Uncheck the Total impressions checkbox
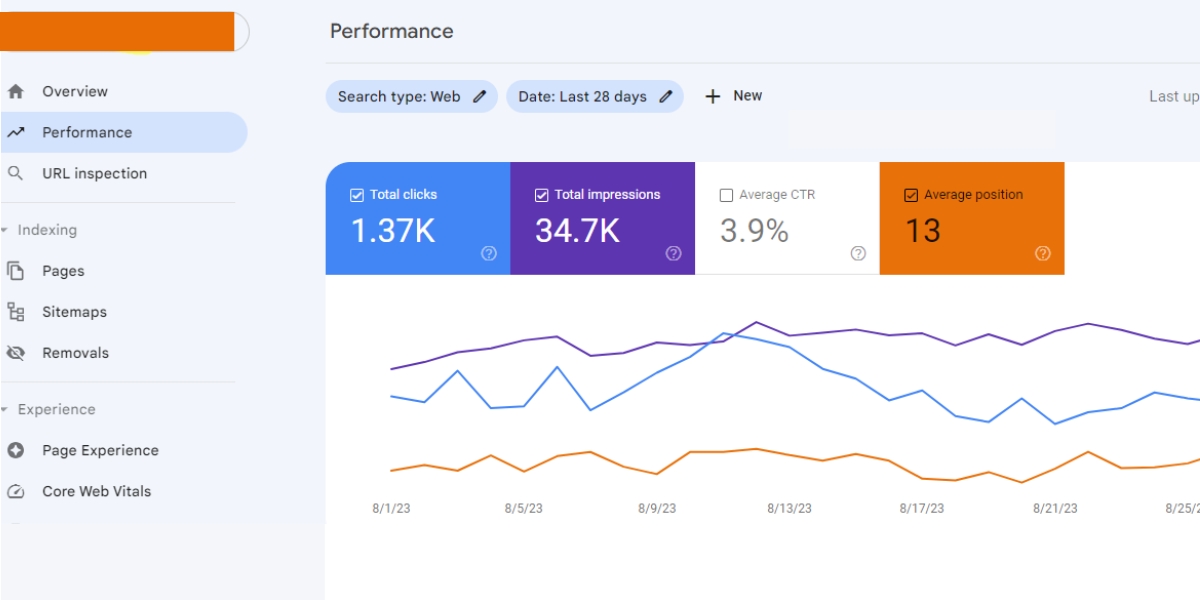This screenshot has height=600, width=1200. click(x=542, y=195)
